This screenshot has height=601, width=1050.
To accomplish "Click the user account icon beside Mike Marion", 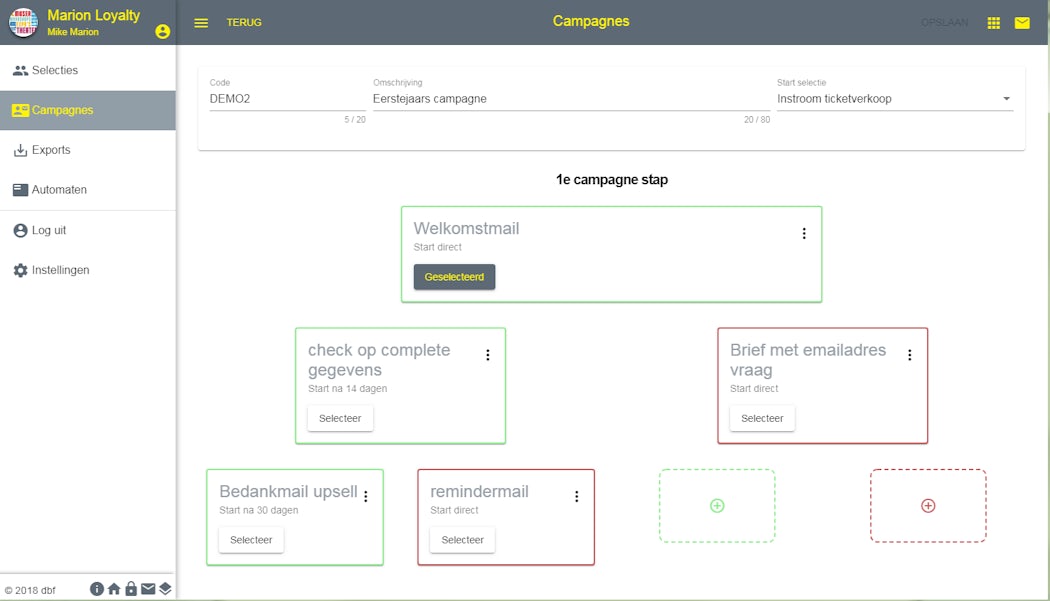I will coord(163,32).
